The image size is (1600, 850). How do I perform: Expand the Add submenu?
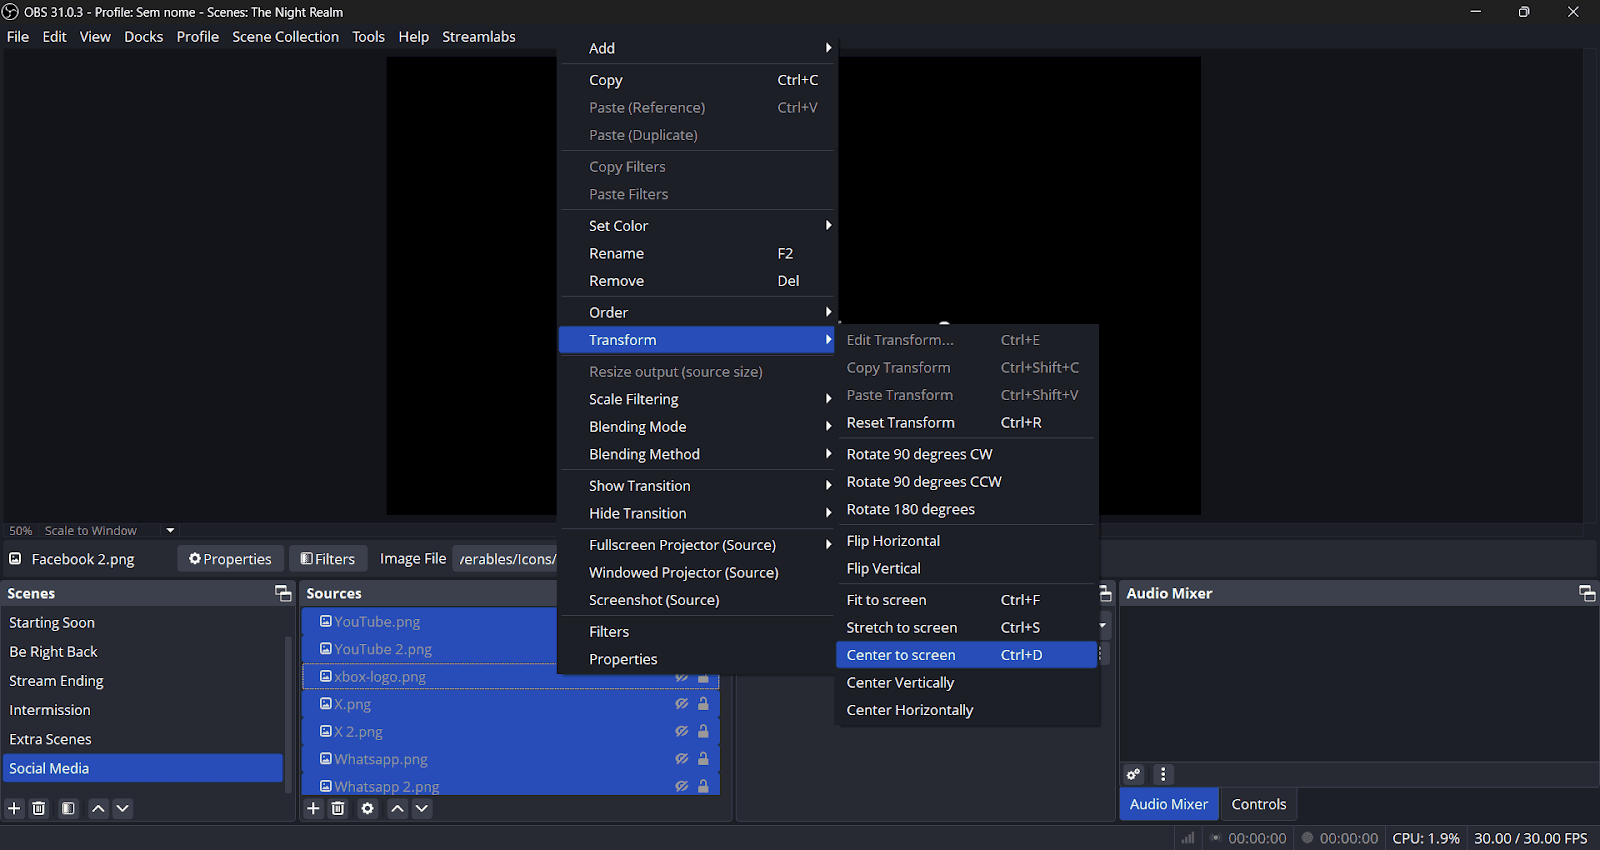tap(697, 48)
